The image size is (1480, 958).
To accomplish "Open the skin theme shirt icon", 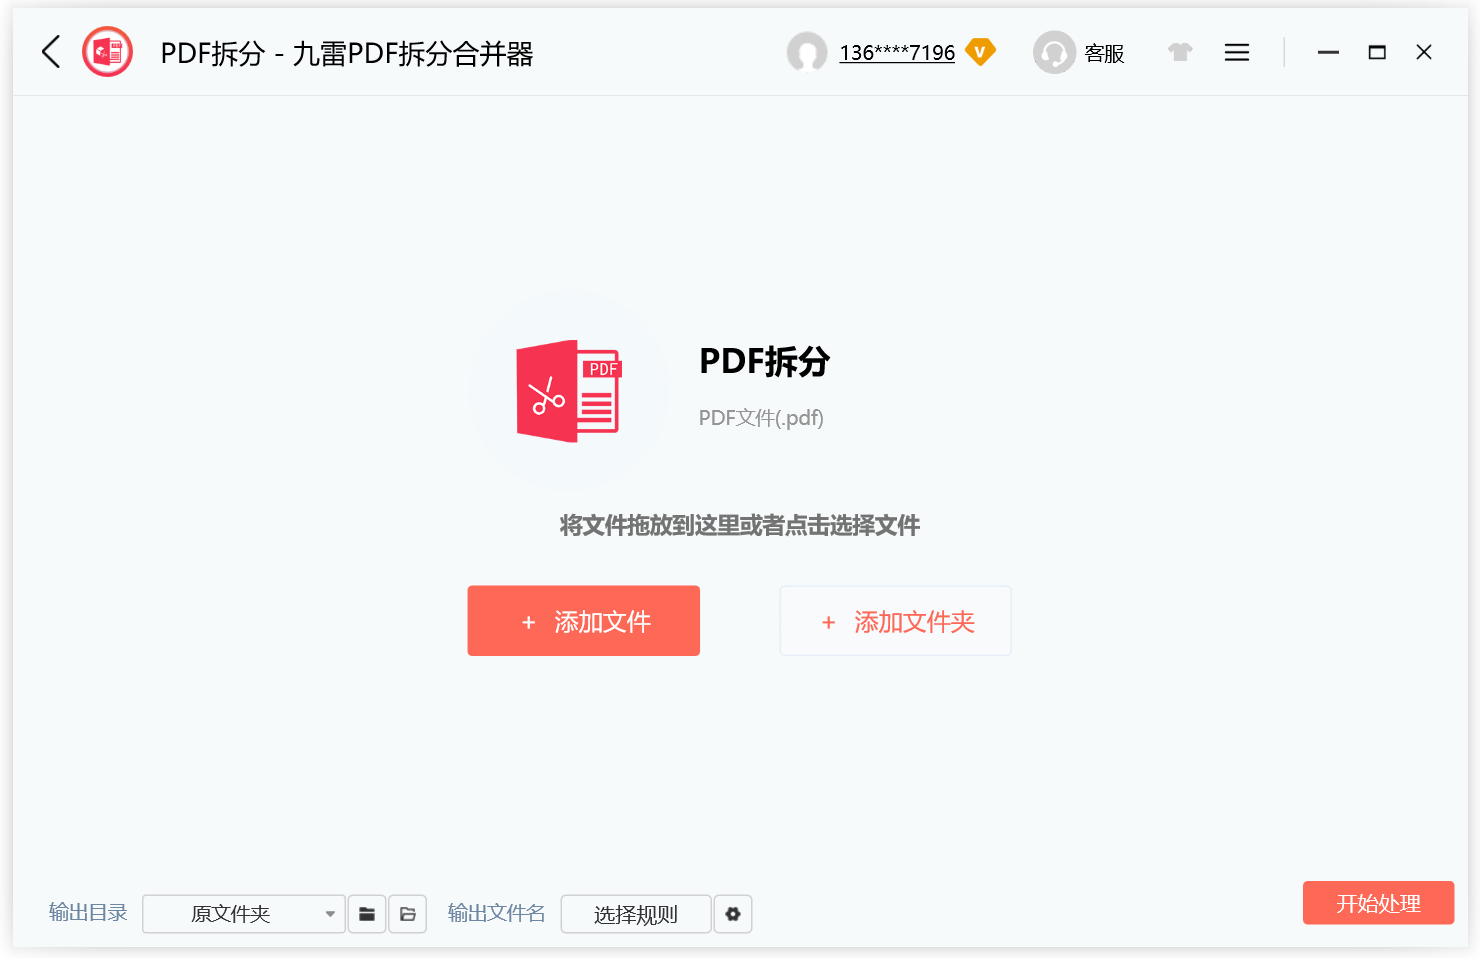I will 1180,52.
